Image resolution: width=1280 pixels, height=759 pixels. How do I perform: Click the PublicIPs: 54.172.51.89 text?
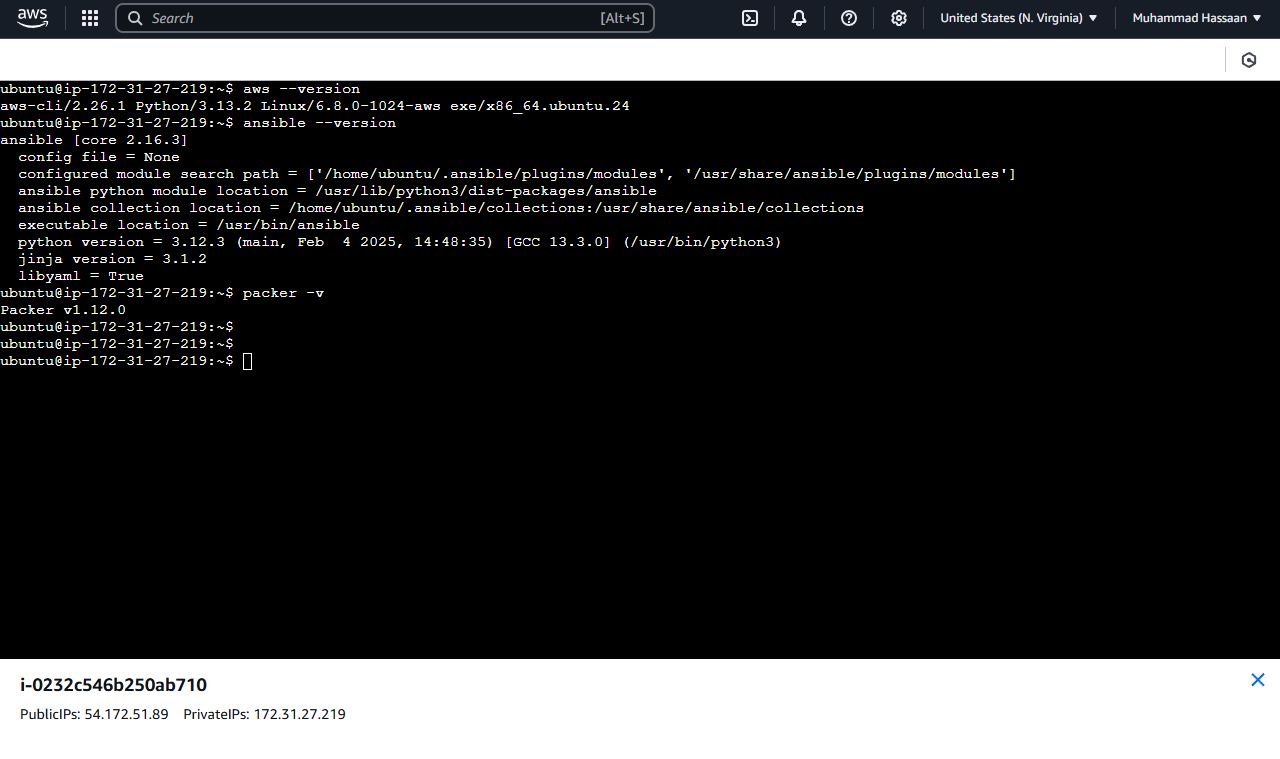coord(94,714)
